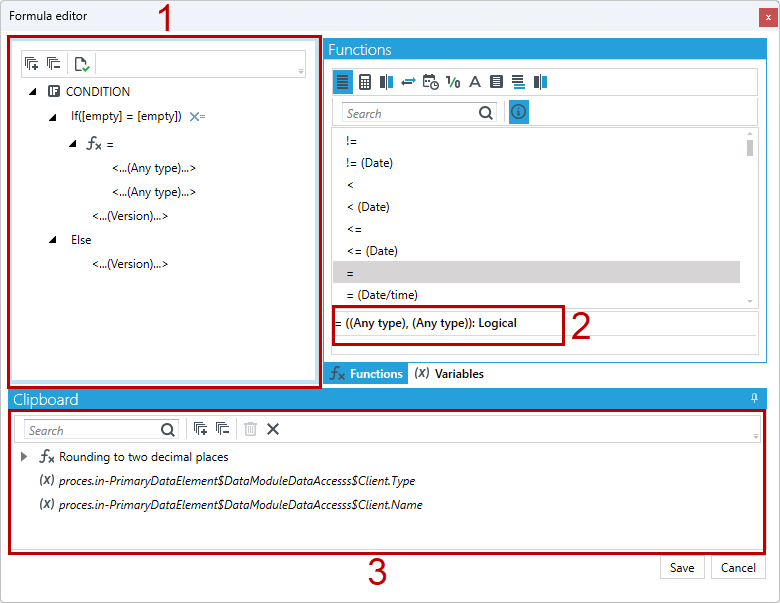The width and height of the screenshot is (780, 603).
Task: Select the <= function
Action: click(536, 229)
